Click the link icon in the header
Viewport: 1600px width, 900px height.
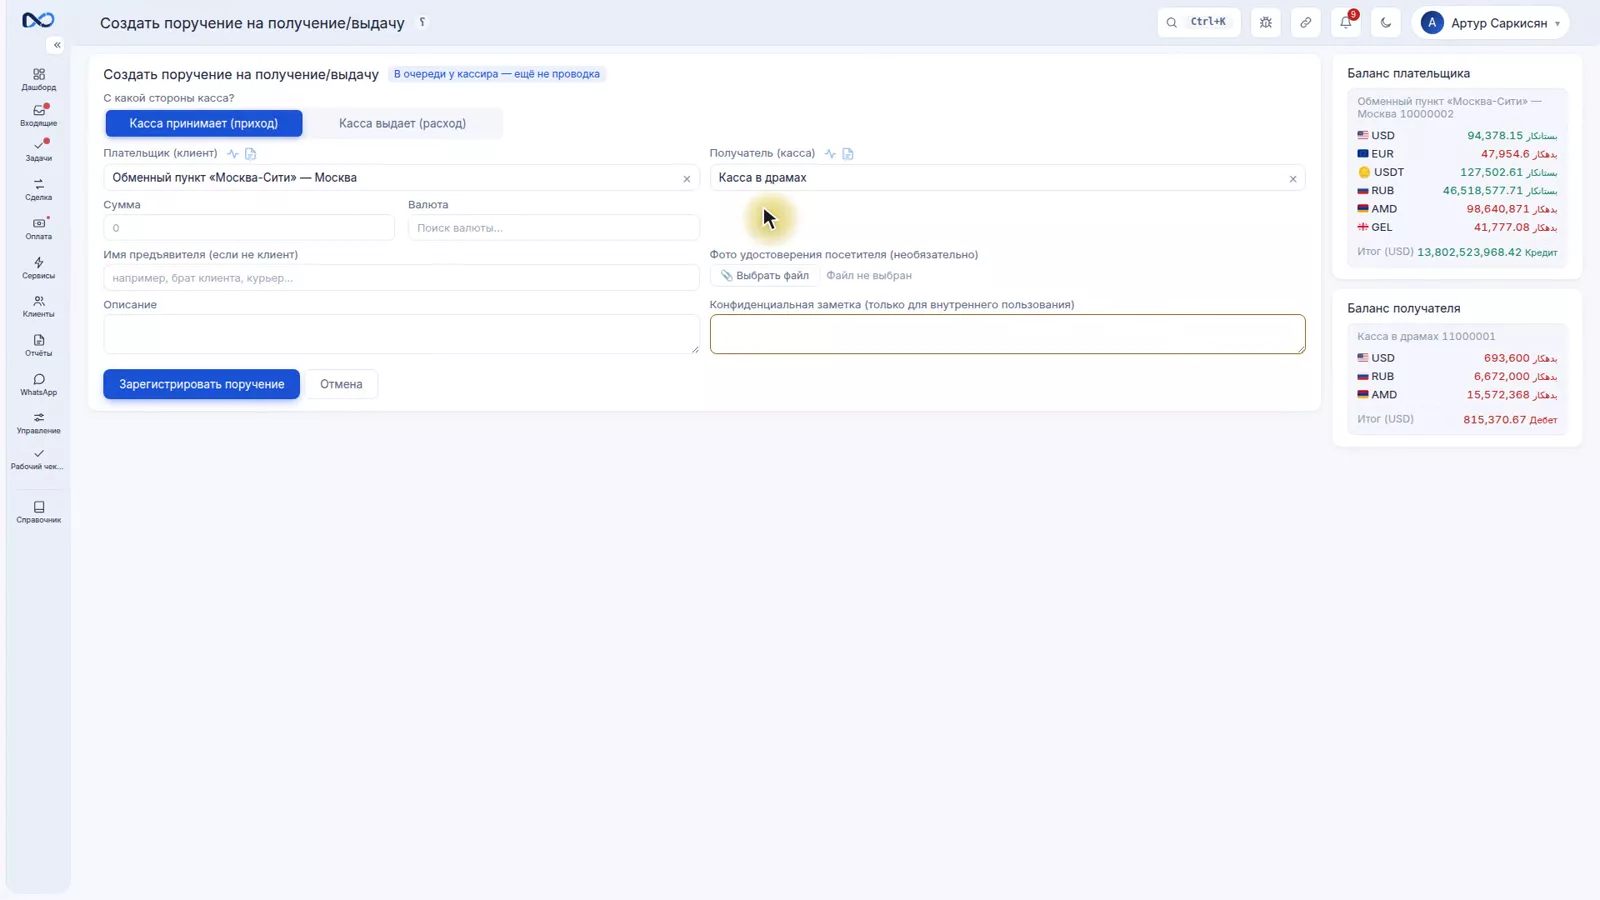[x=1306, y=22]
